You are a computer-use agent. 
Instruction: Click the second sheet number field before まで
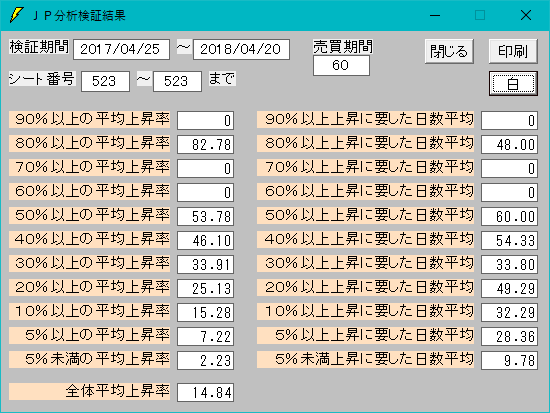click(x=177, y=81)
